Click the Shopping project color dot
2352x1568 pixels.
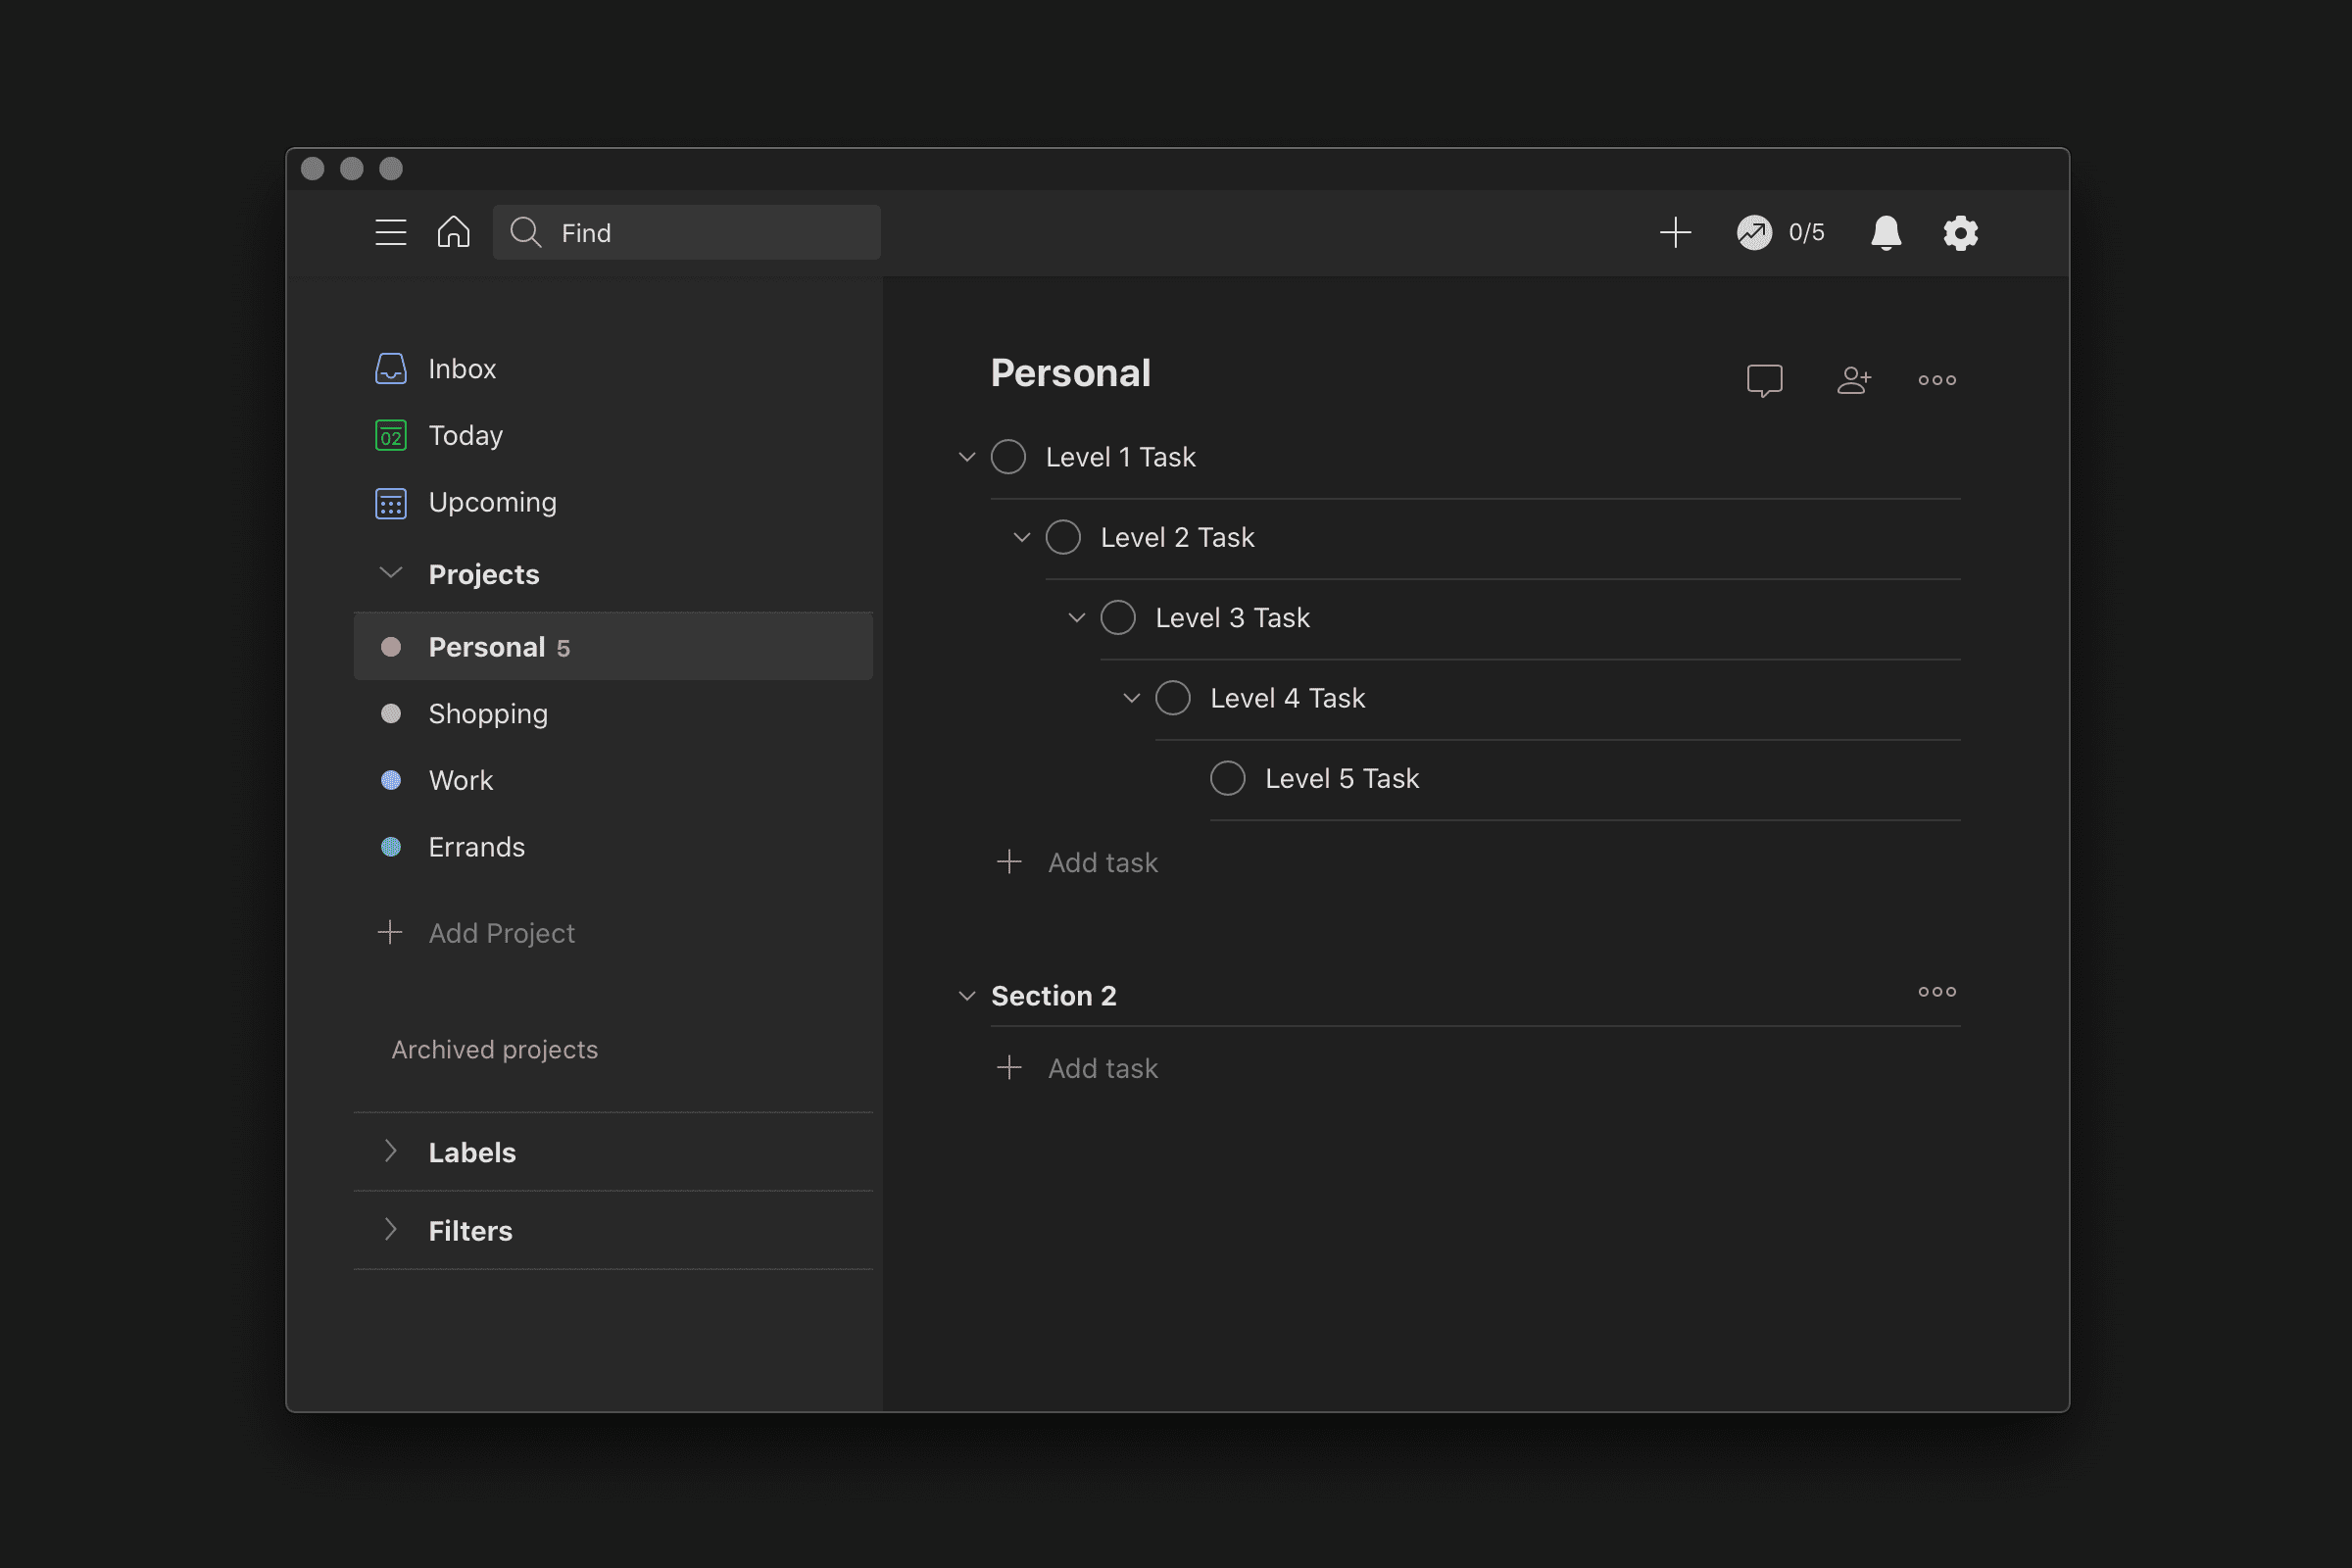[x=390, y=713]
